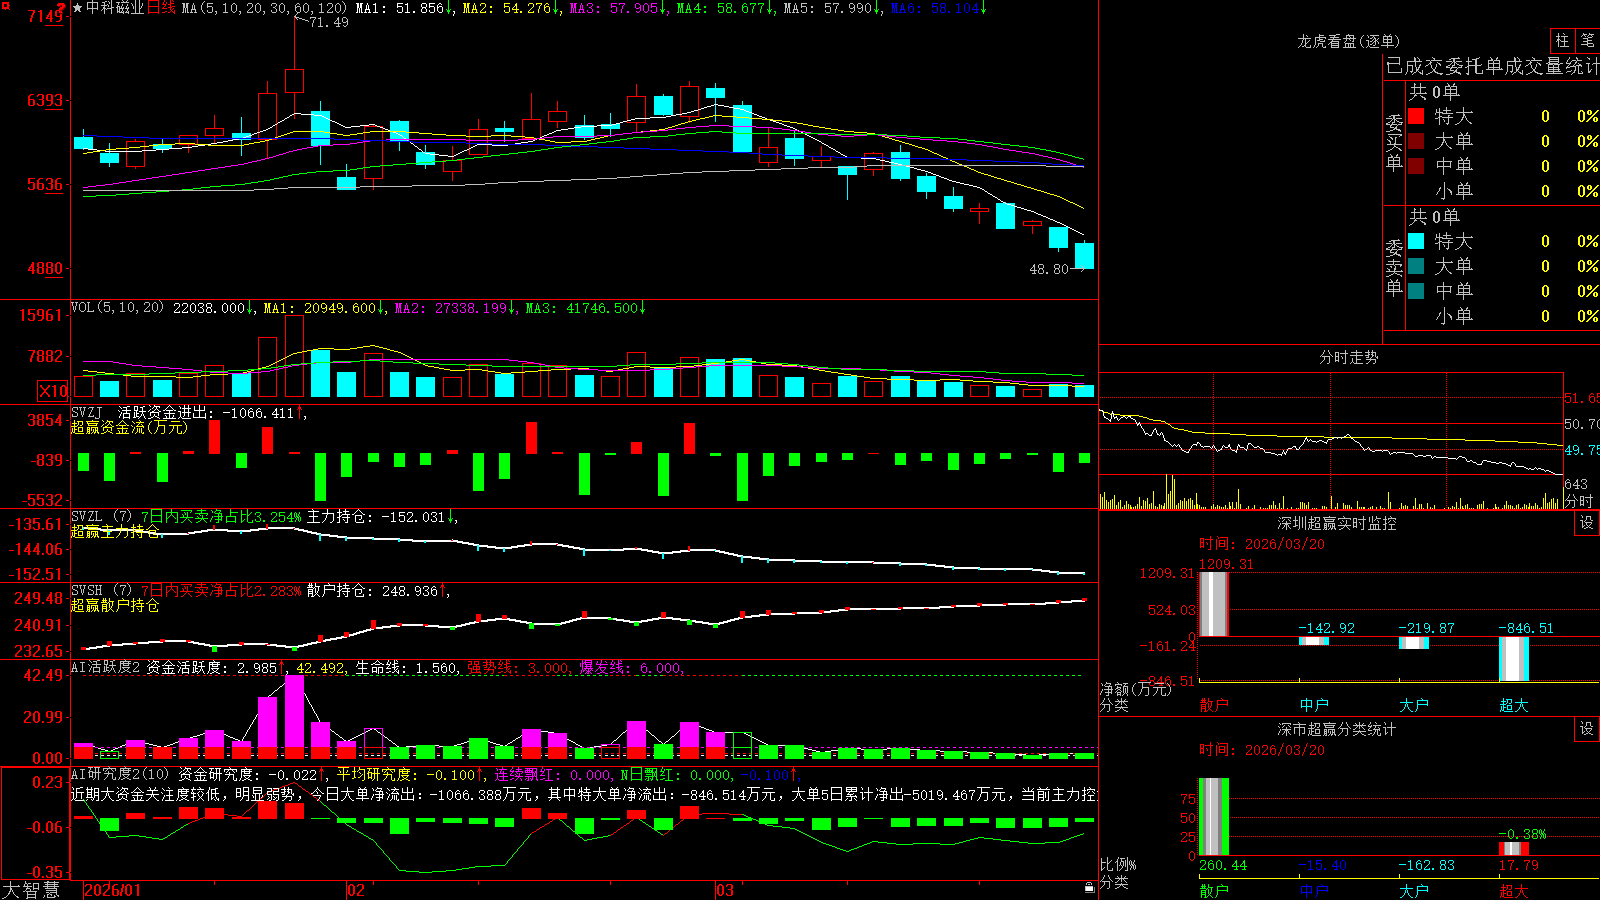Click the 已成交委托单成交量统计 header
Viewport: 1600px width, 900px height.
coord(1492,66)
